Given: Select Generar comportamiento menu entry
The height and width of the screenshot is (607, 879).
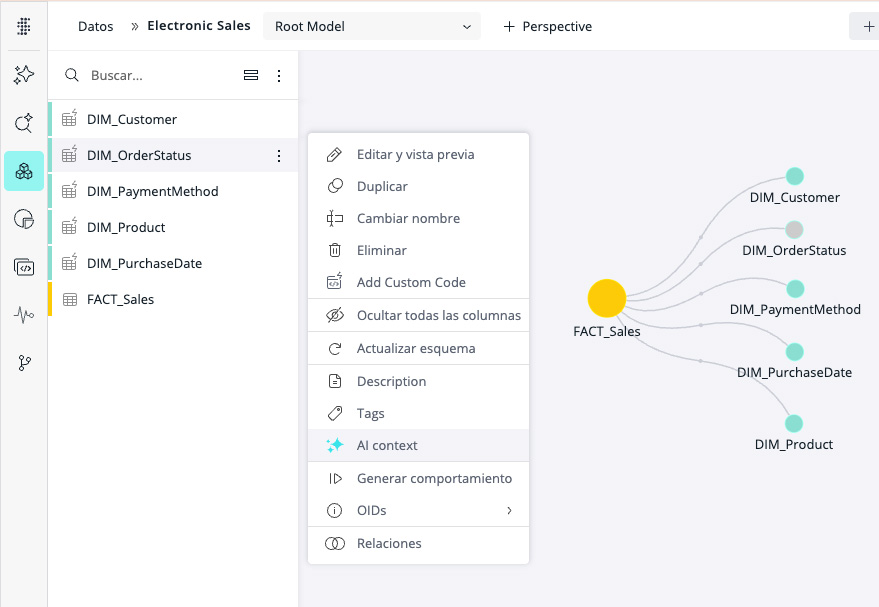Looking at the screenshot, I should tap(418, 479).
